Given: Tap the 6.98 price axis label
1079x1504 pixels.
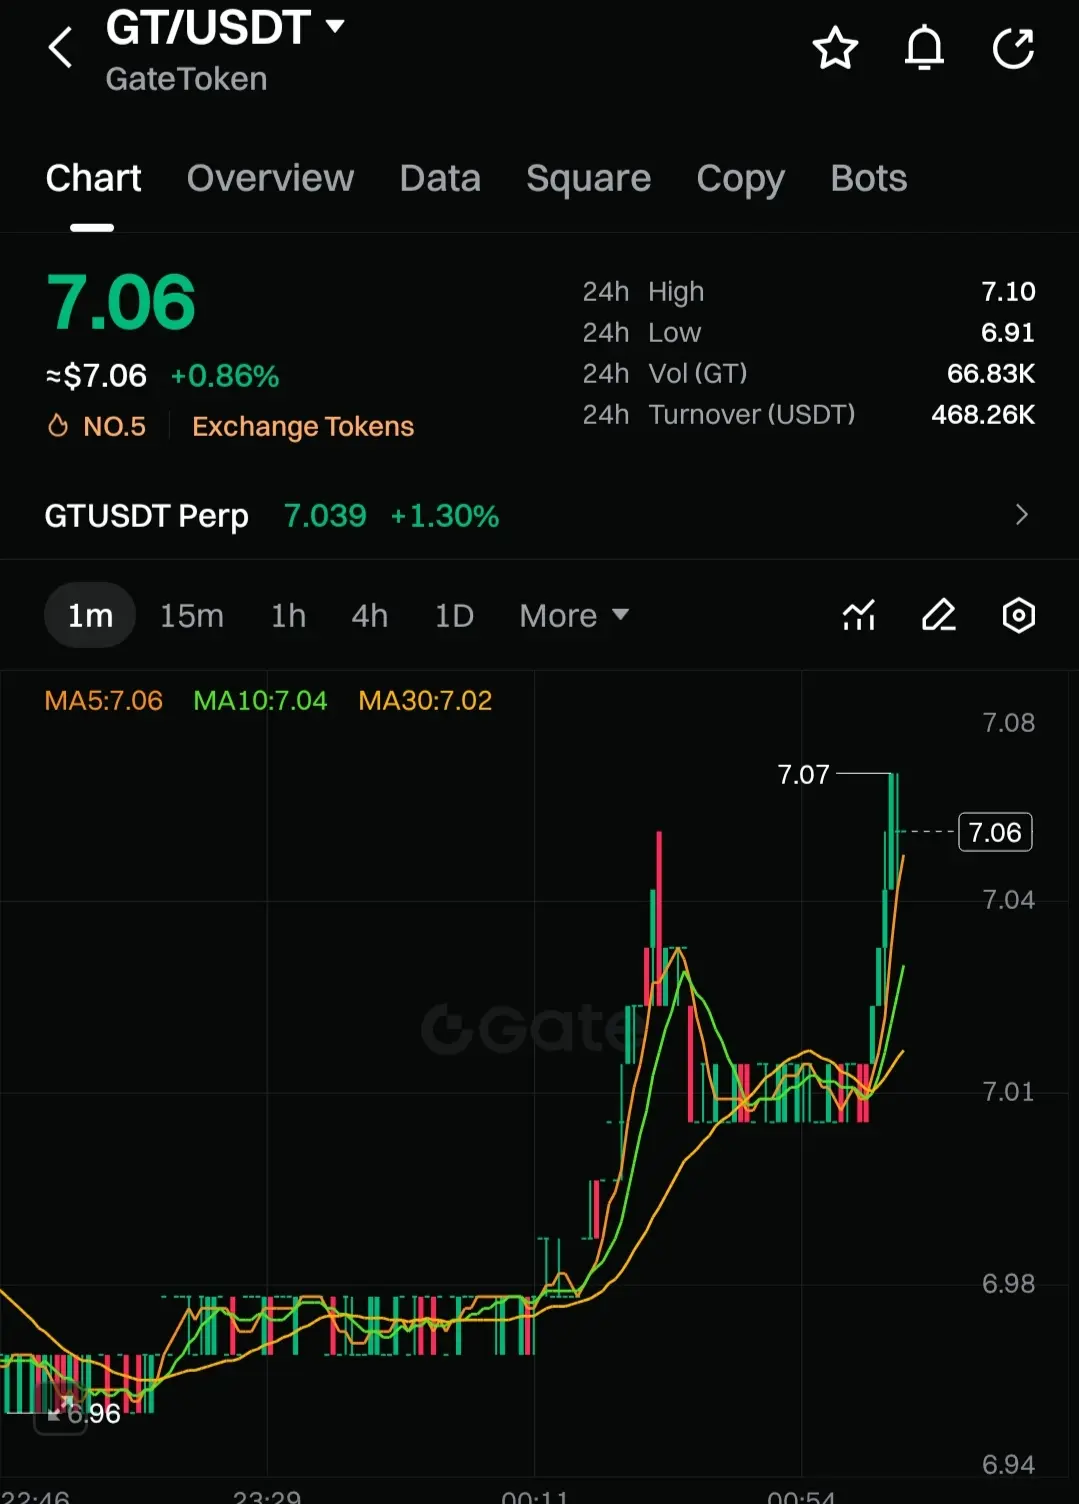Looking at the screenshot, I should click(x=1008, y=1283).
